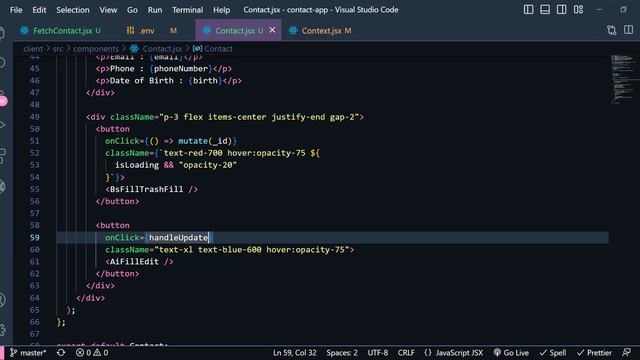
Task: Click the React file icon on Context.jsx tab
Action: coord(293,30)
